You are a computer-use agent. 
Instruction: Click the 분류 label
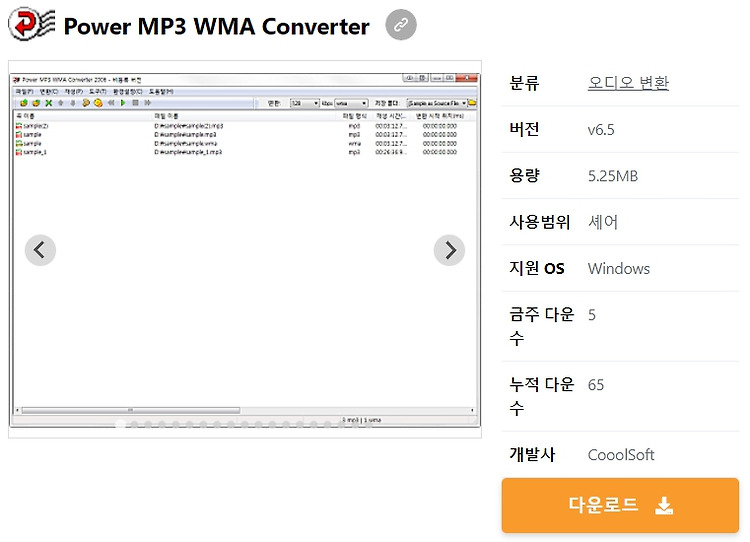point(524,83)
